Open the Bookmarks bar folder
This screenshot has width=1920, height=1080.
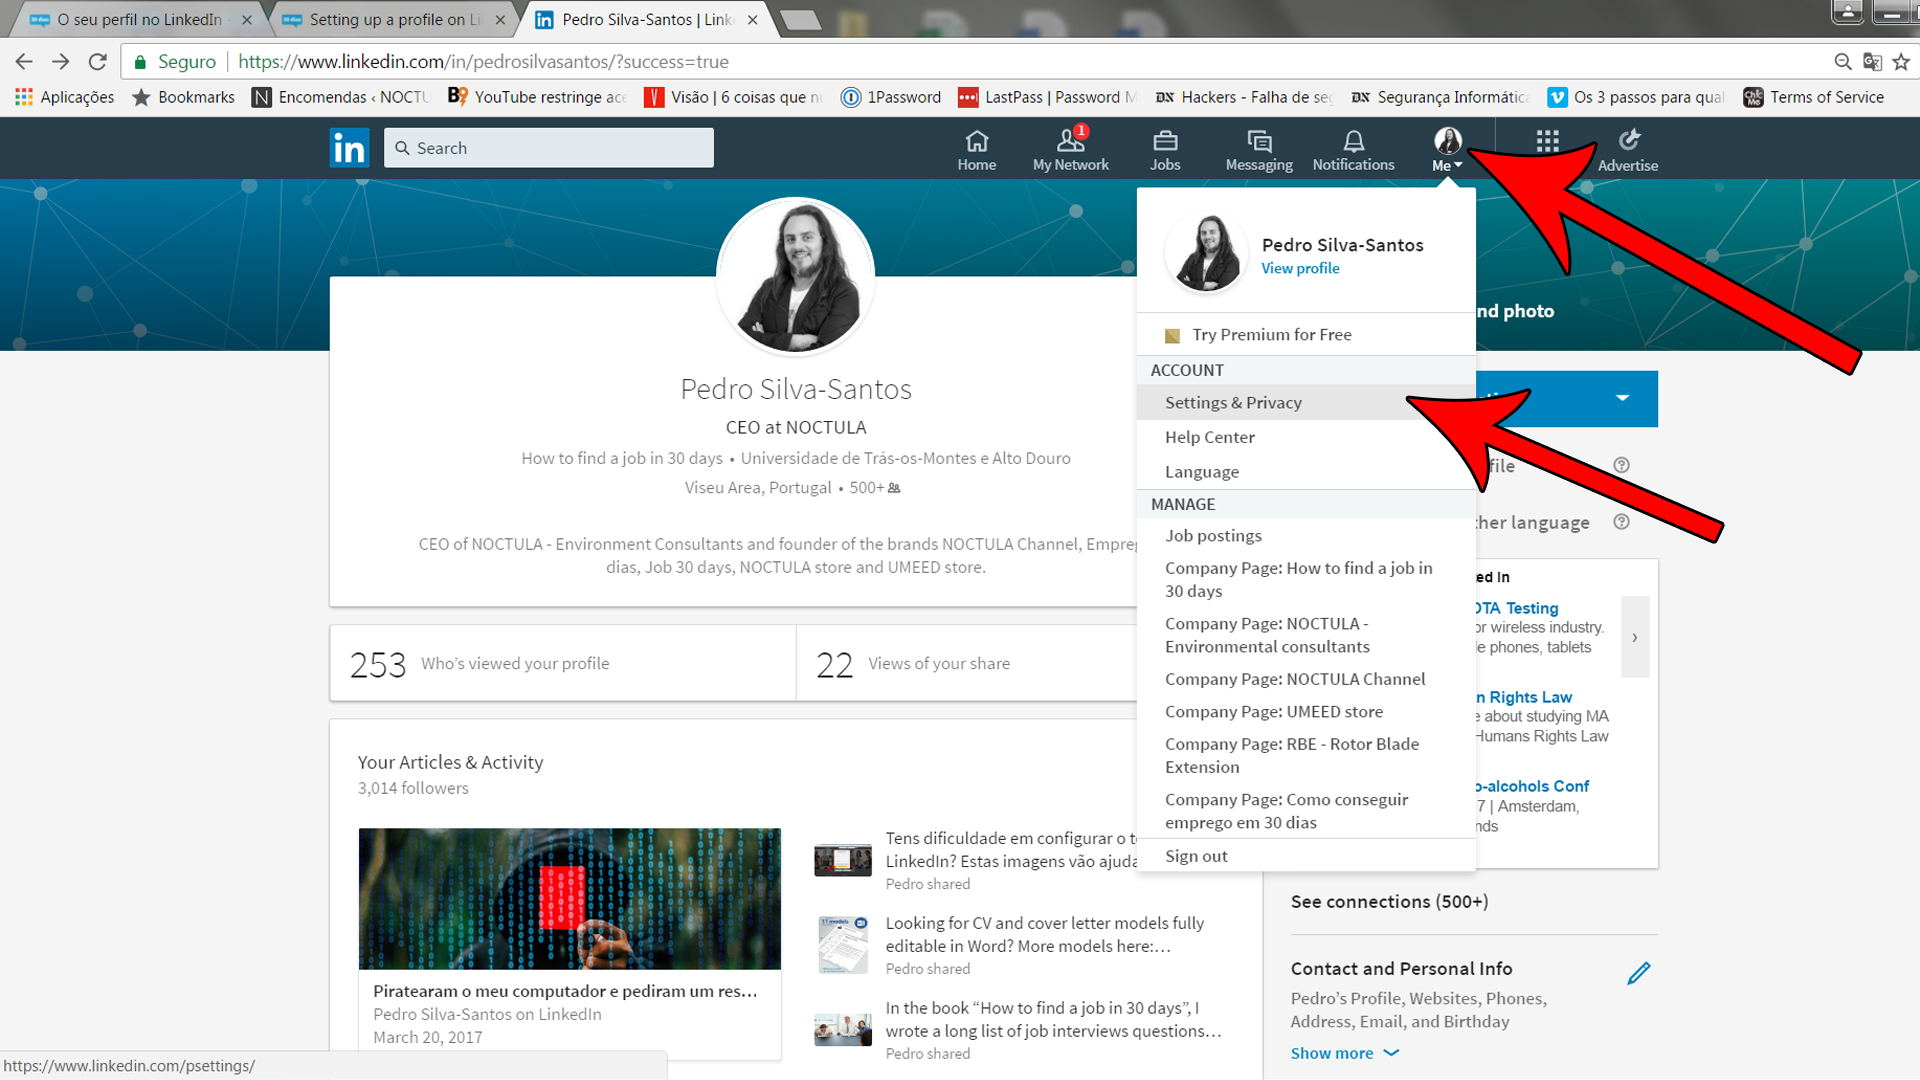pyautogui.click(x=184, y=97)
